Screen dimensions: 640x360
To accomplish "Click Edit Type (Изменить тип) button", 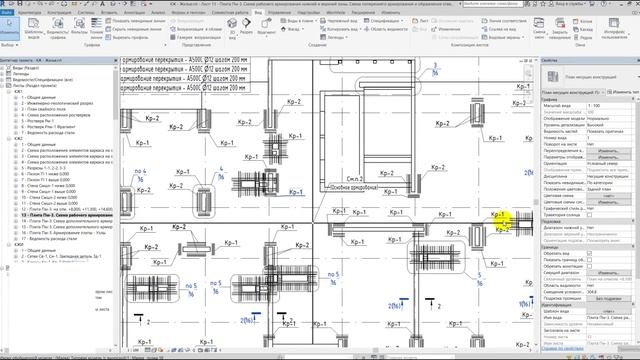I will pos(623,93).
